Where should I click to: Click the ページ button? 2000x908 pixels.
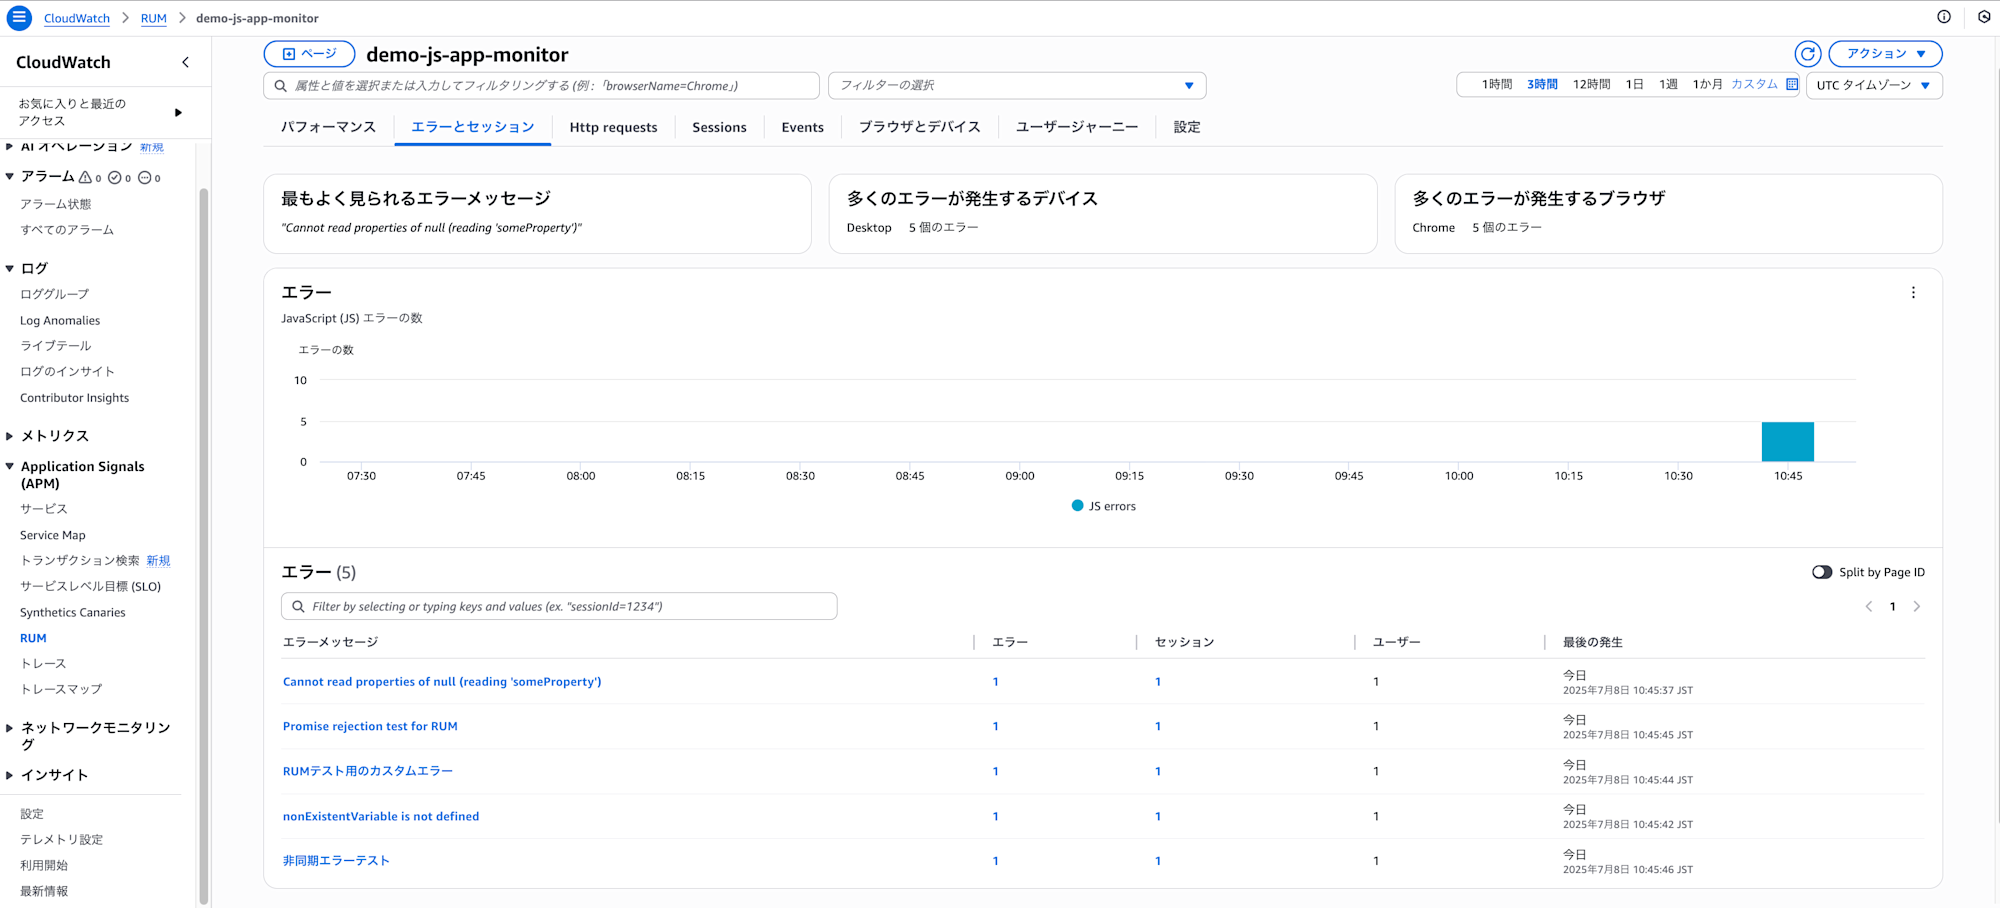[x=309, y=54]
